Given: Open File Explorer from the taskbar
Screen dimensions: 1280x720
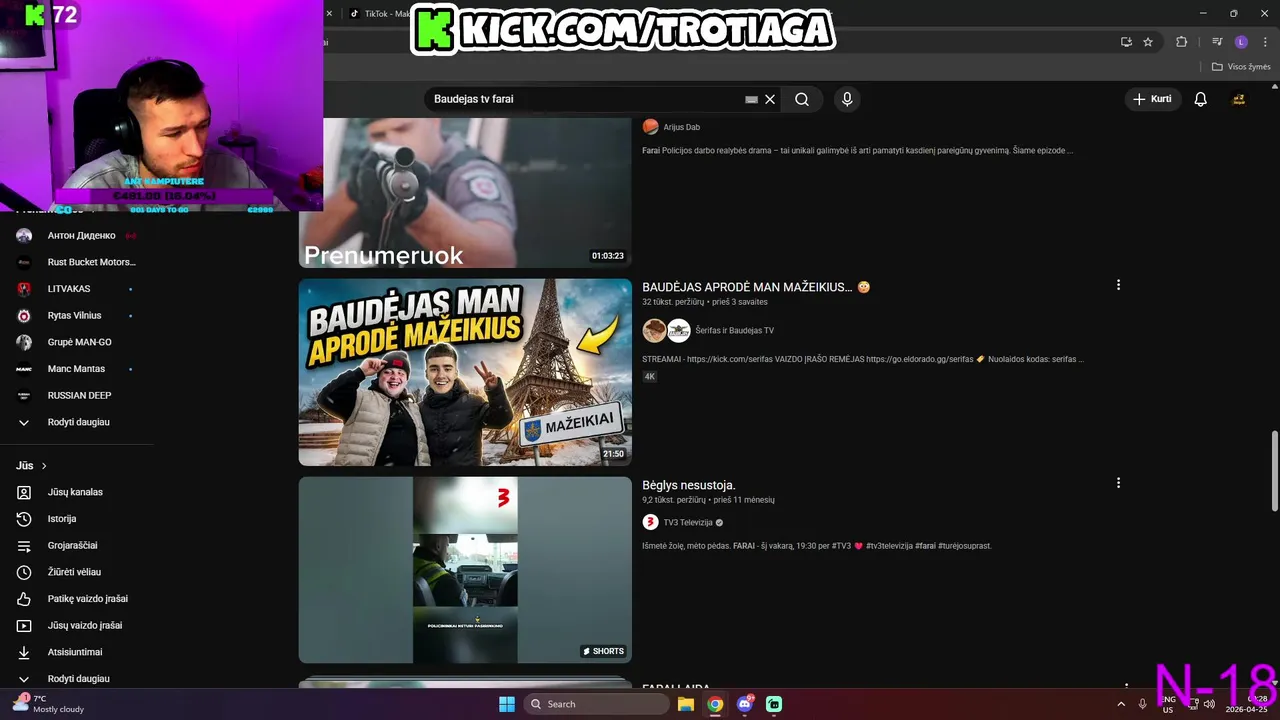Looking at the screenshot, I should tap(686, 704).
